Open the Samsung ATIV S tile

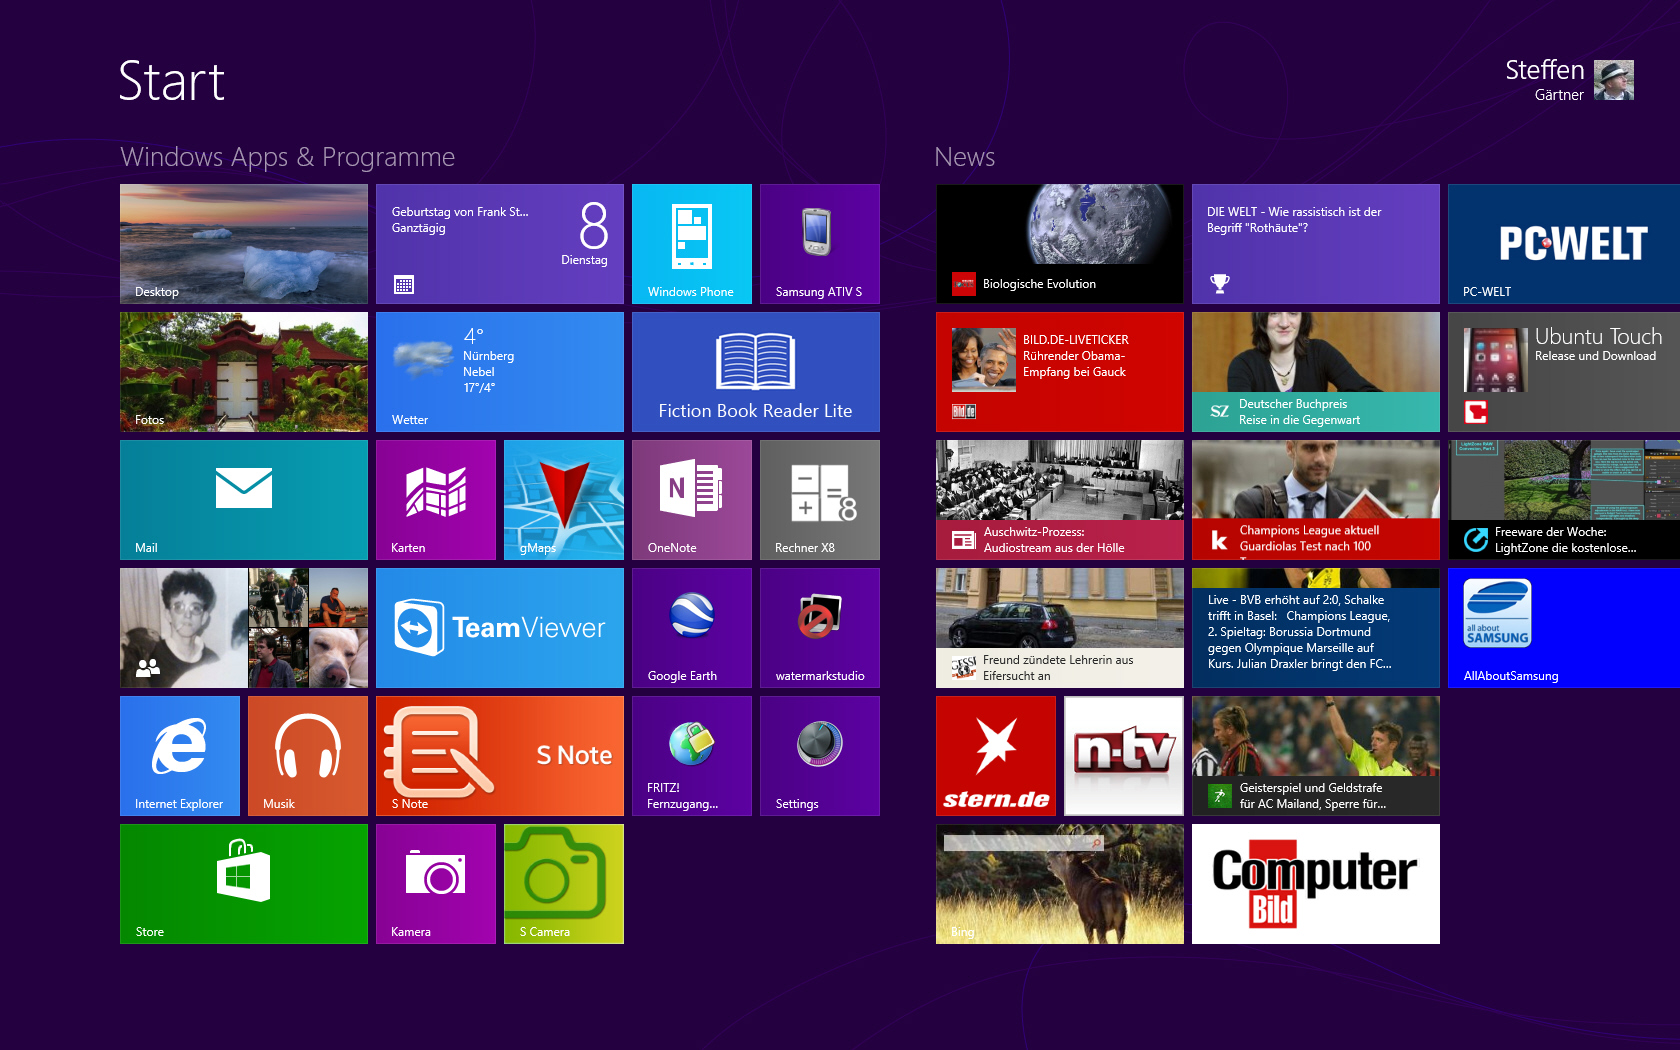[820, 244]
